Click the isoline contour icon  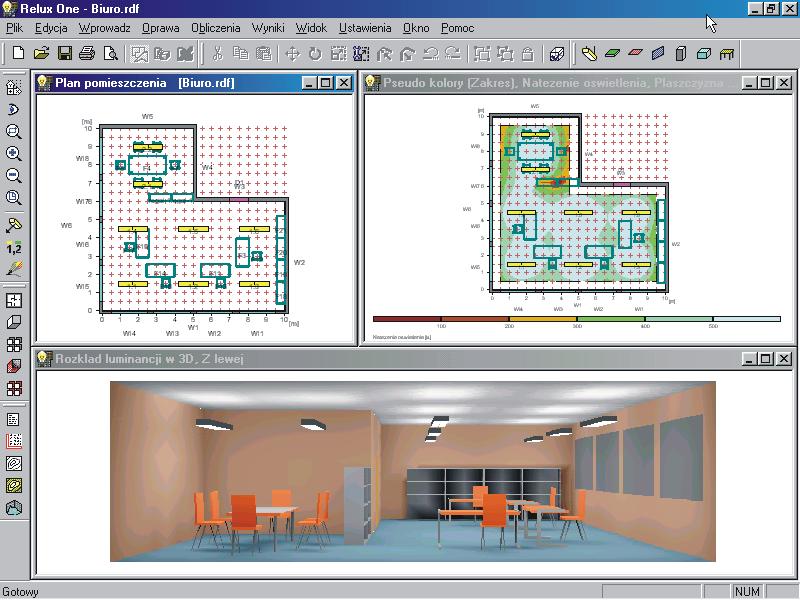point(14,463)
